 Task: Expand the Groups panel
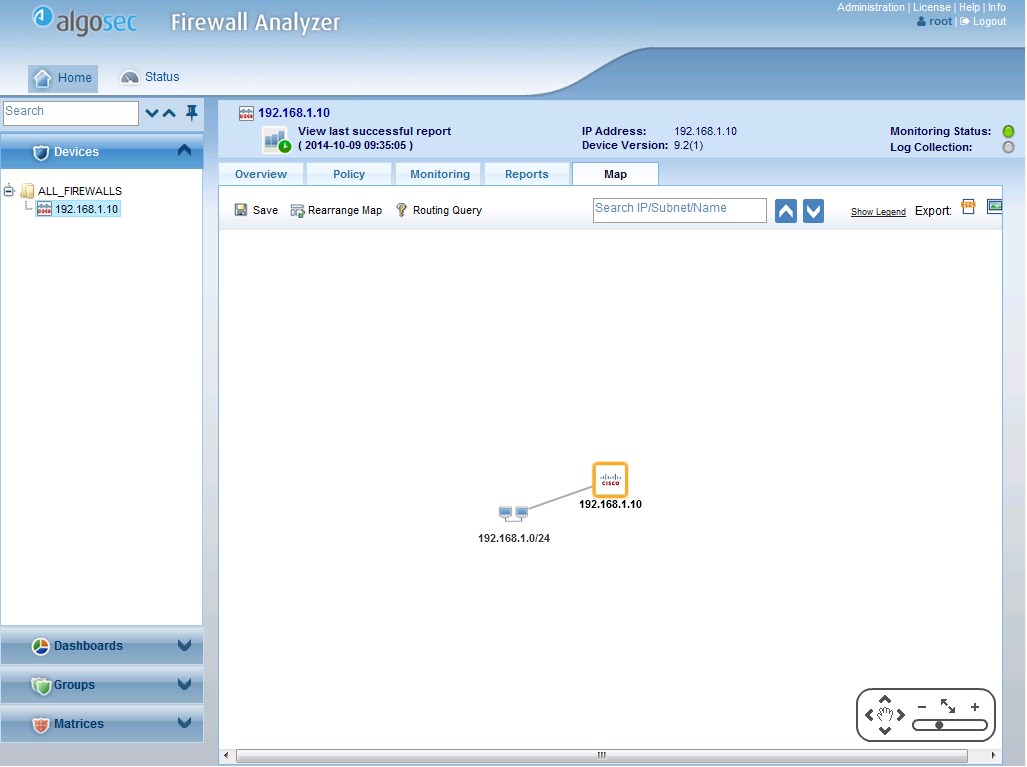coord(185,684)
